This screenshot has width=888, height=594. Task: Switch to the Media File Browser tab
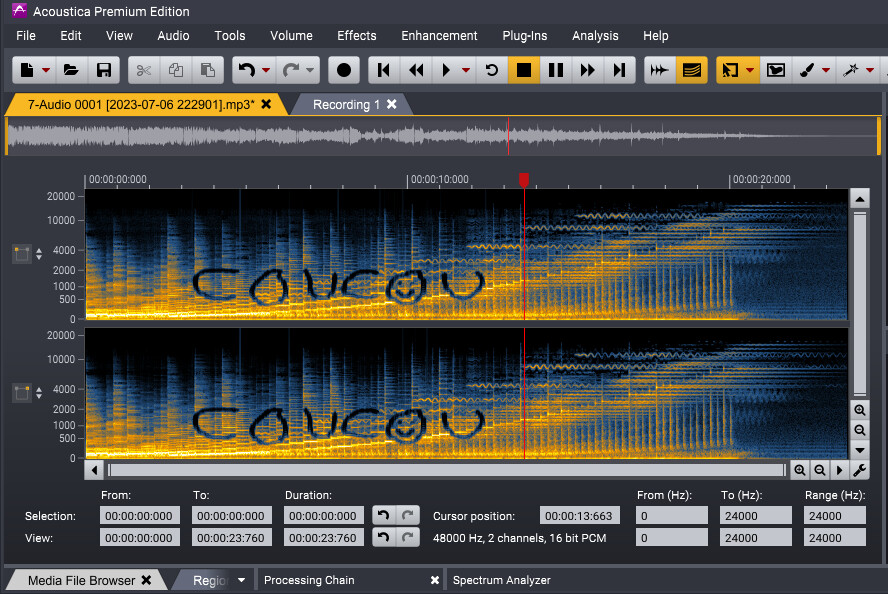(82, 580)
